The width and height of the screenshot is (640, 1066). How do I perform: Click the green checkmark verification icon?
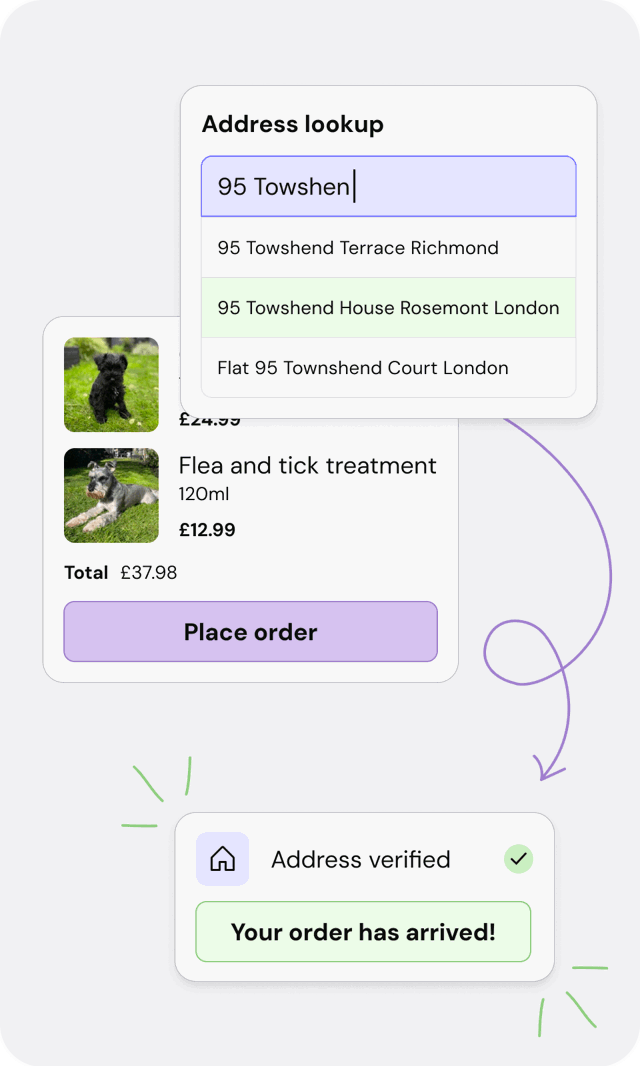tap(518, 858)
